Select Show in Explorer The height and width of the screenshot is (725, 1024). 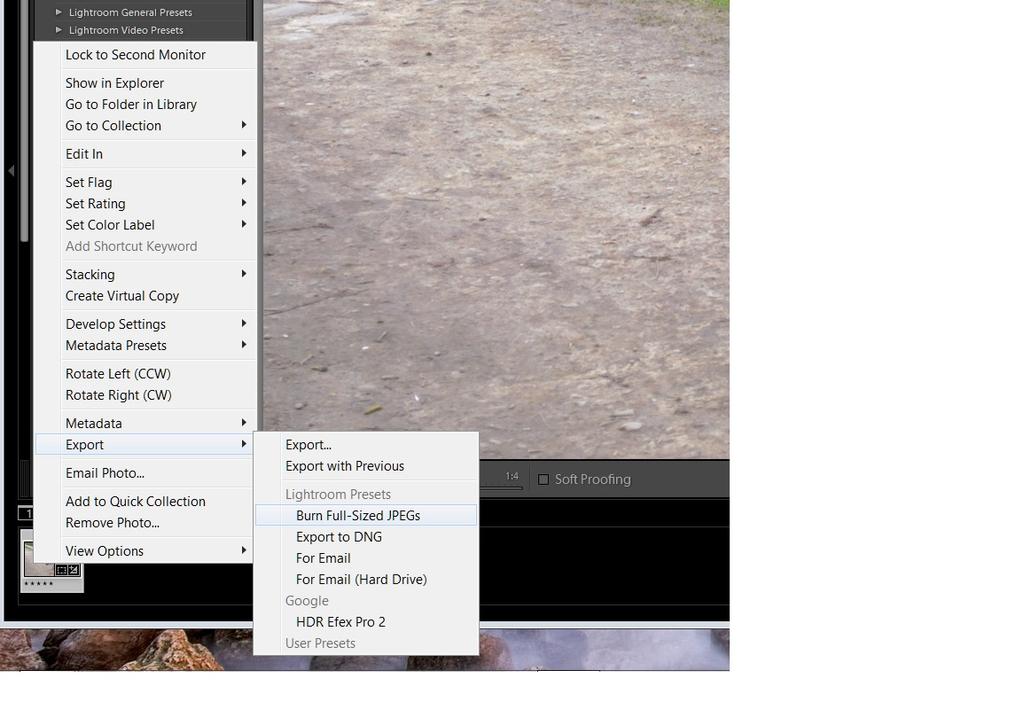coord(115,83)
